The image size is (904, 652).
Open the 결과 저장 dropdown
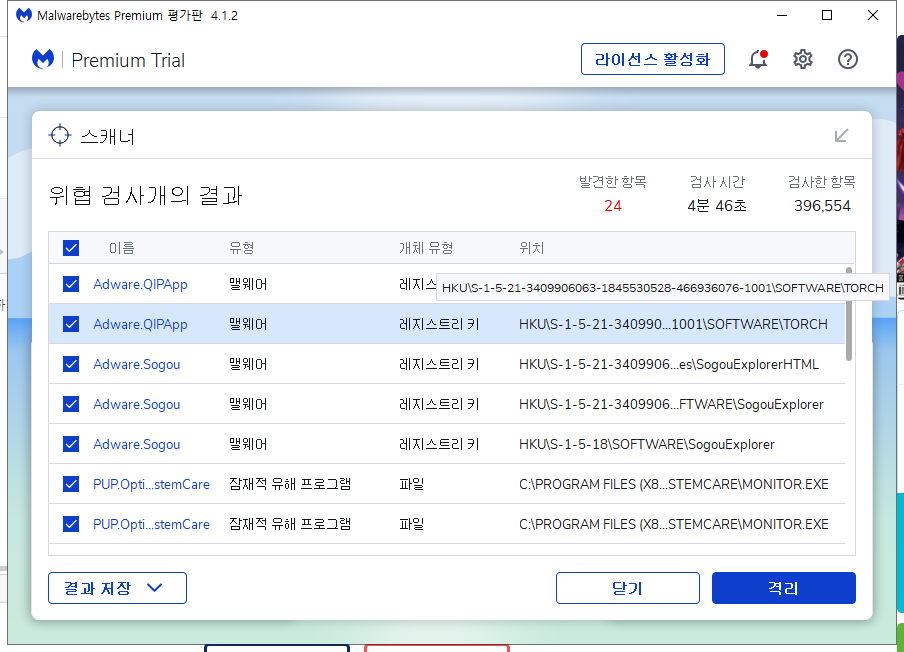(118, 588)
